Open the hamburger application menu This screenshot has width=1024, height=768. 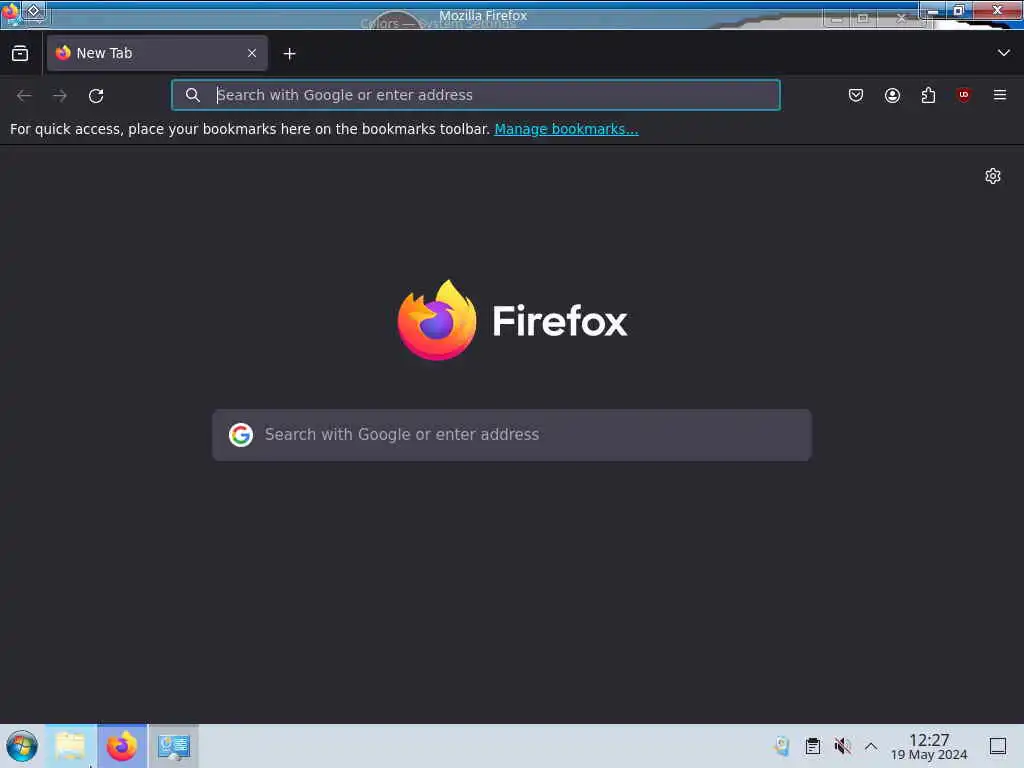(1000, 95)
